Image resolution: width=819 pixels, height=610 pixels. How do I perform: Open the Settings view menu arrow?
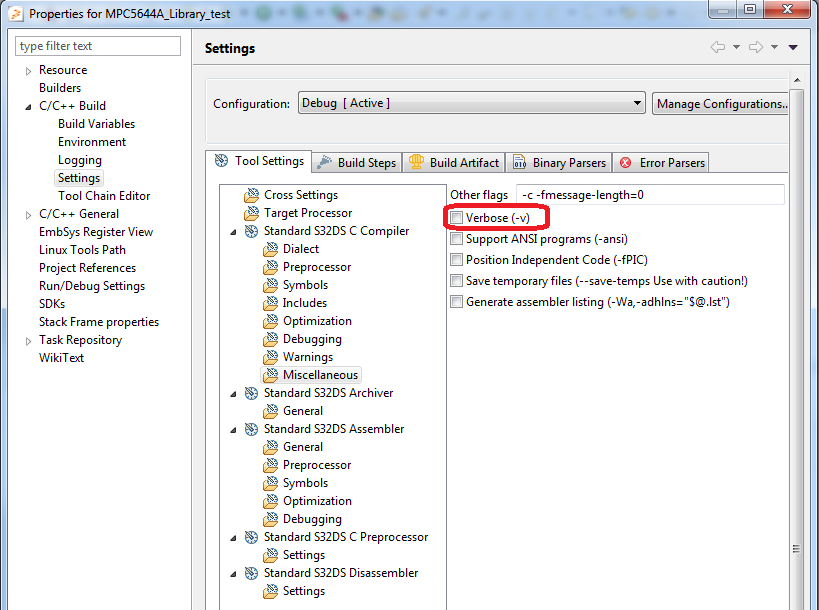tap(793, 48)
